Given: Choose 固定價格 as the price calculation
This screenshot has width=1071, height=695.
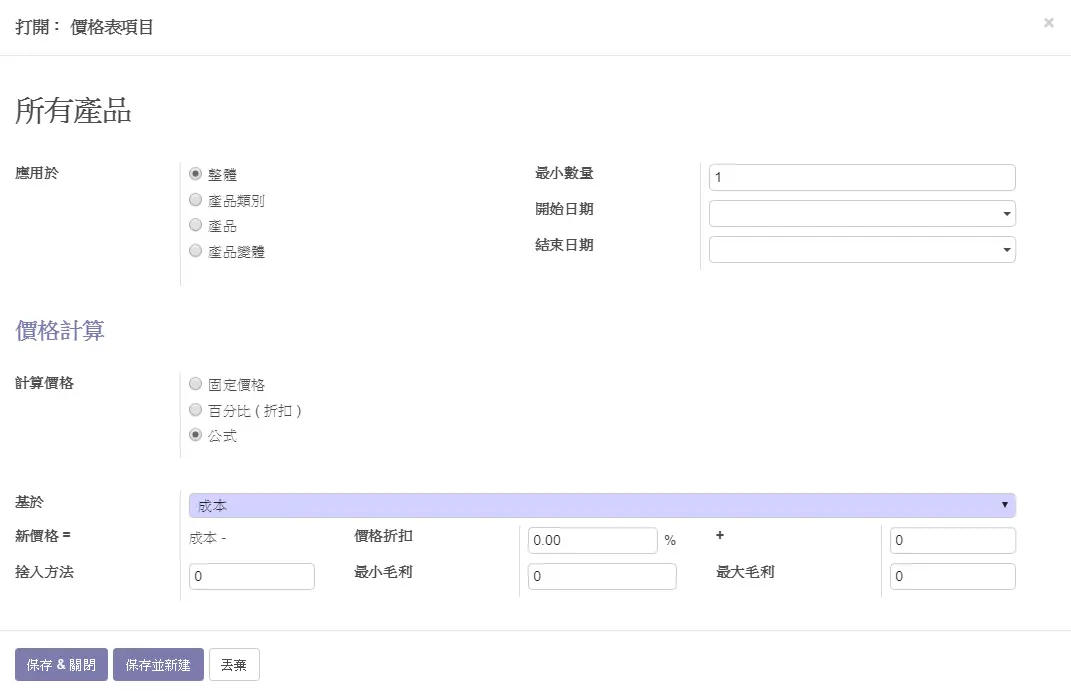Looking at the screenshot, I should click(x=196, y=384).
